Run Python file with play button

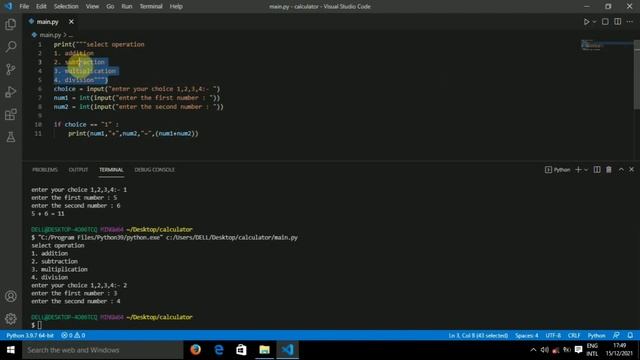click(586, 22)
